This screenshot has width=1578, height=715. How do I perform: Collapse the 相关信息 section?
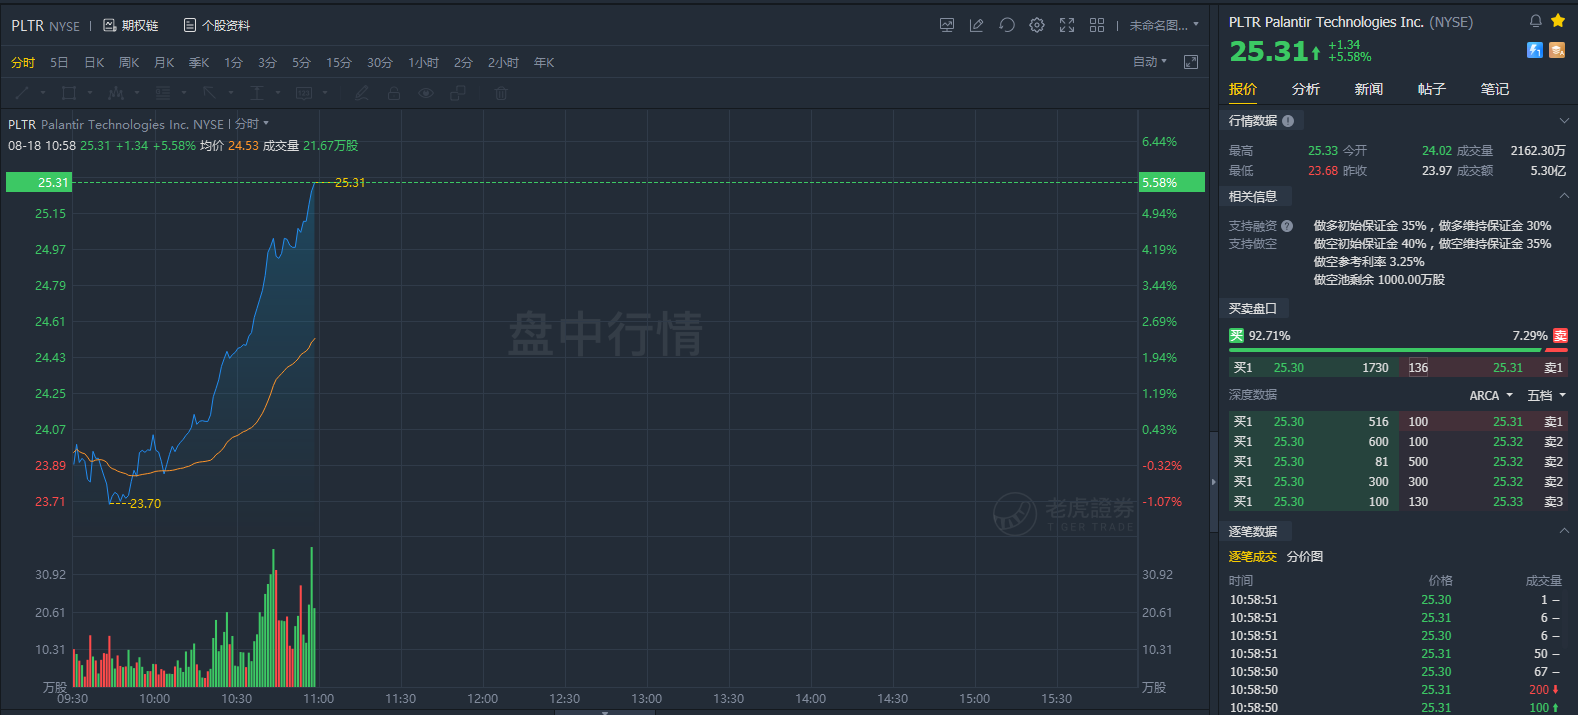[1564, 197]
